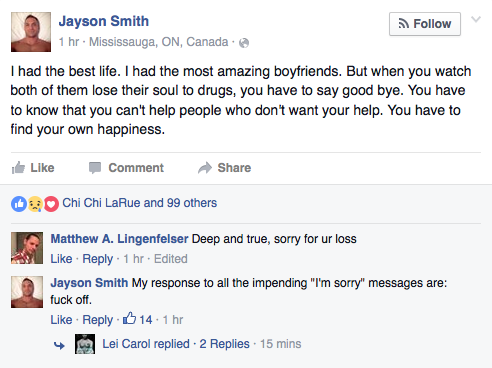Click the sad face reaction icon

click(x=35, y=204)
